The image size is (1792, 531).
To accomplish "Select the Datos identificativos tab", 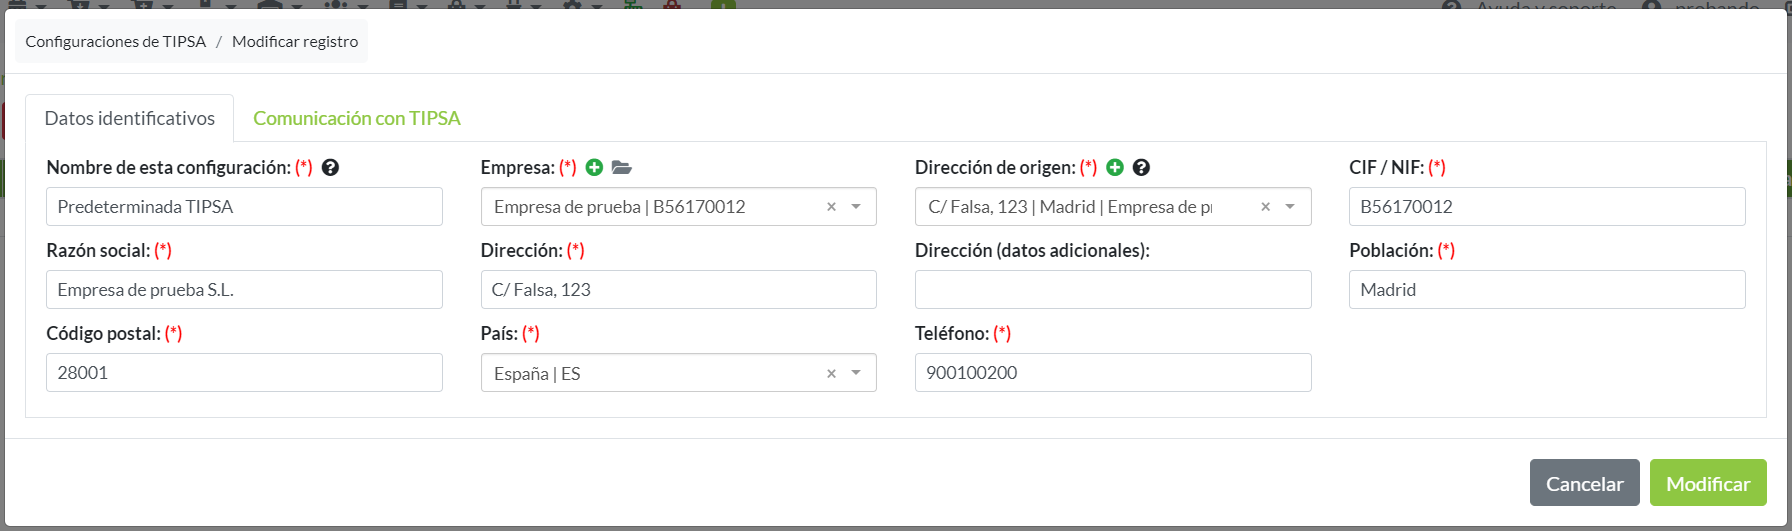I will pos(130,118).
